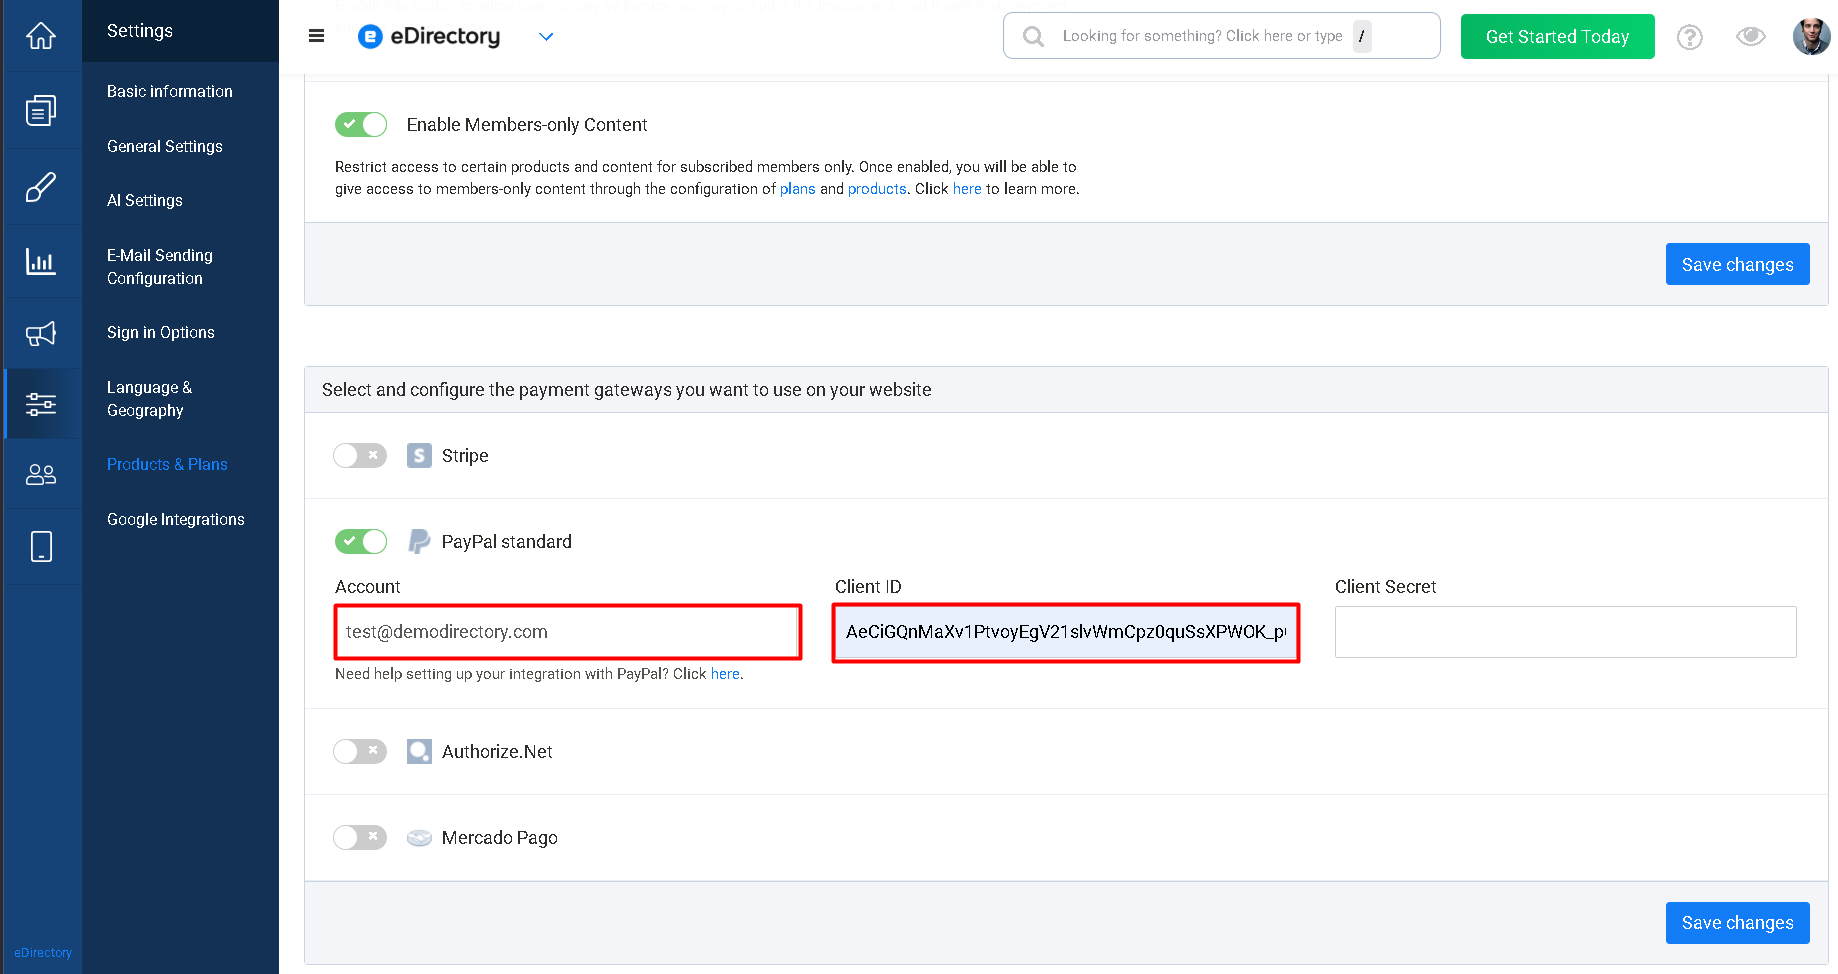Click the eDirectory logo in header
Image resolution: width=1838 pixels, height=974 pixels.
(x=429, y=37)
